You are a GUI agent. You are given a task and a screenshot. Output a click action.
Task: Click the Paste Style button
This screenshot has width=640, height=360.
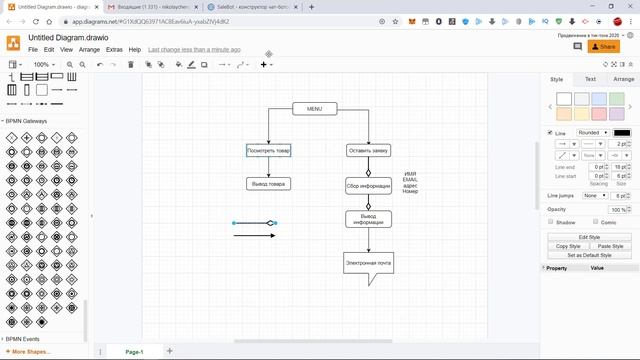pos(611,246)
